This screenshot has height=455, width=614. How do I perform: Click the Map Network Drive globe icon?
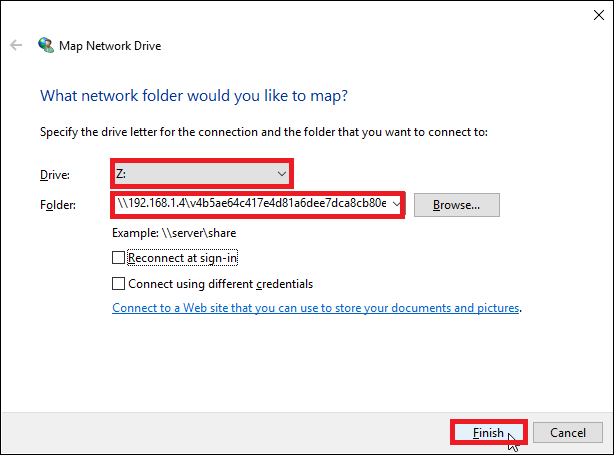[46, 45]
